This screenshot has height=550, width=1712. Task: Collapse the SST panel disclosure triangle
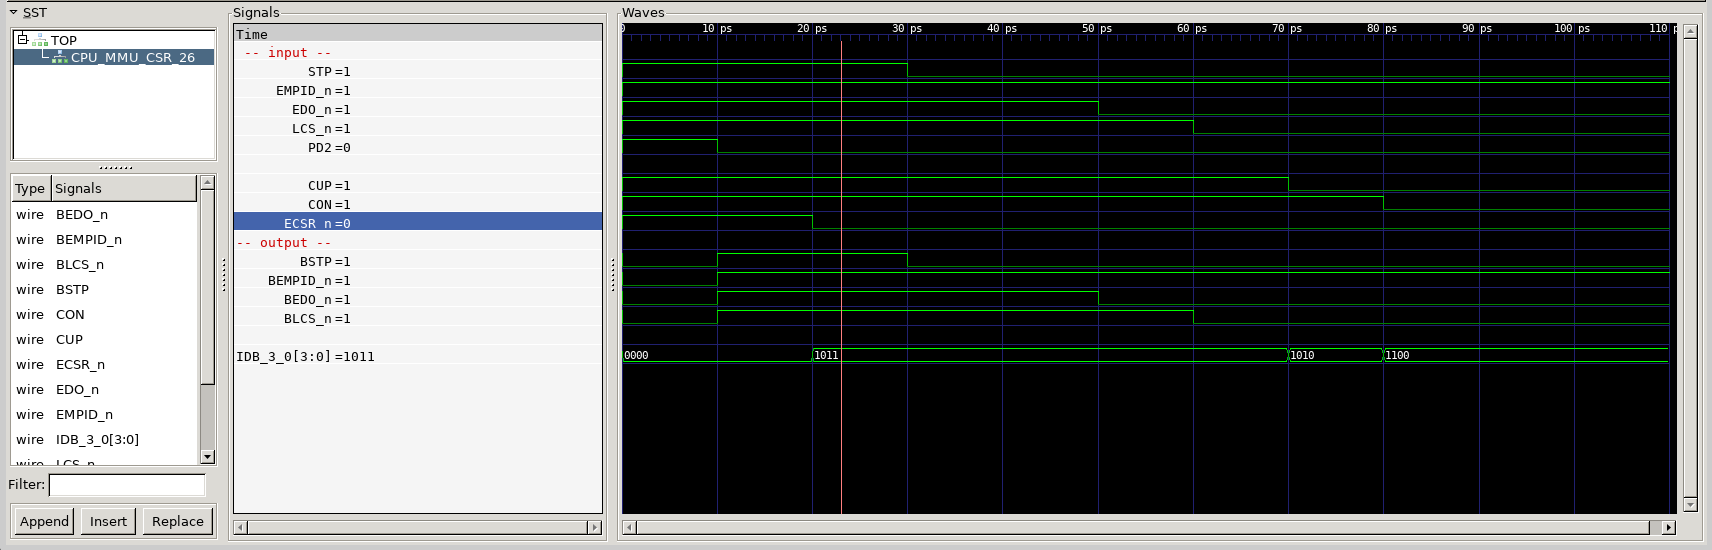pyautogui.click(x=13, y=13)
